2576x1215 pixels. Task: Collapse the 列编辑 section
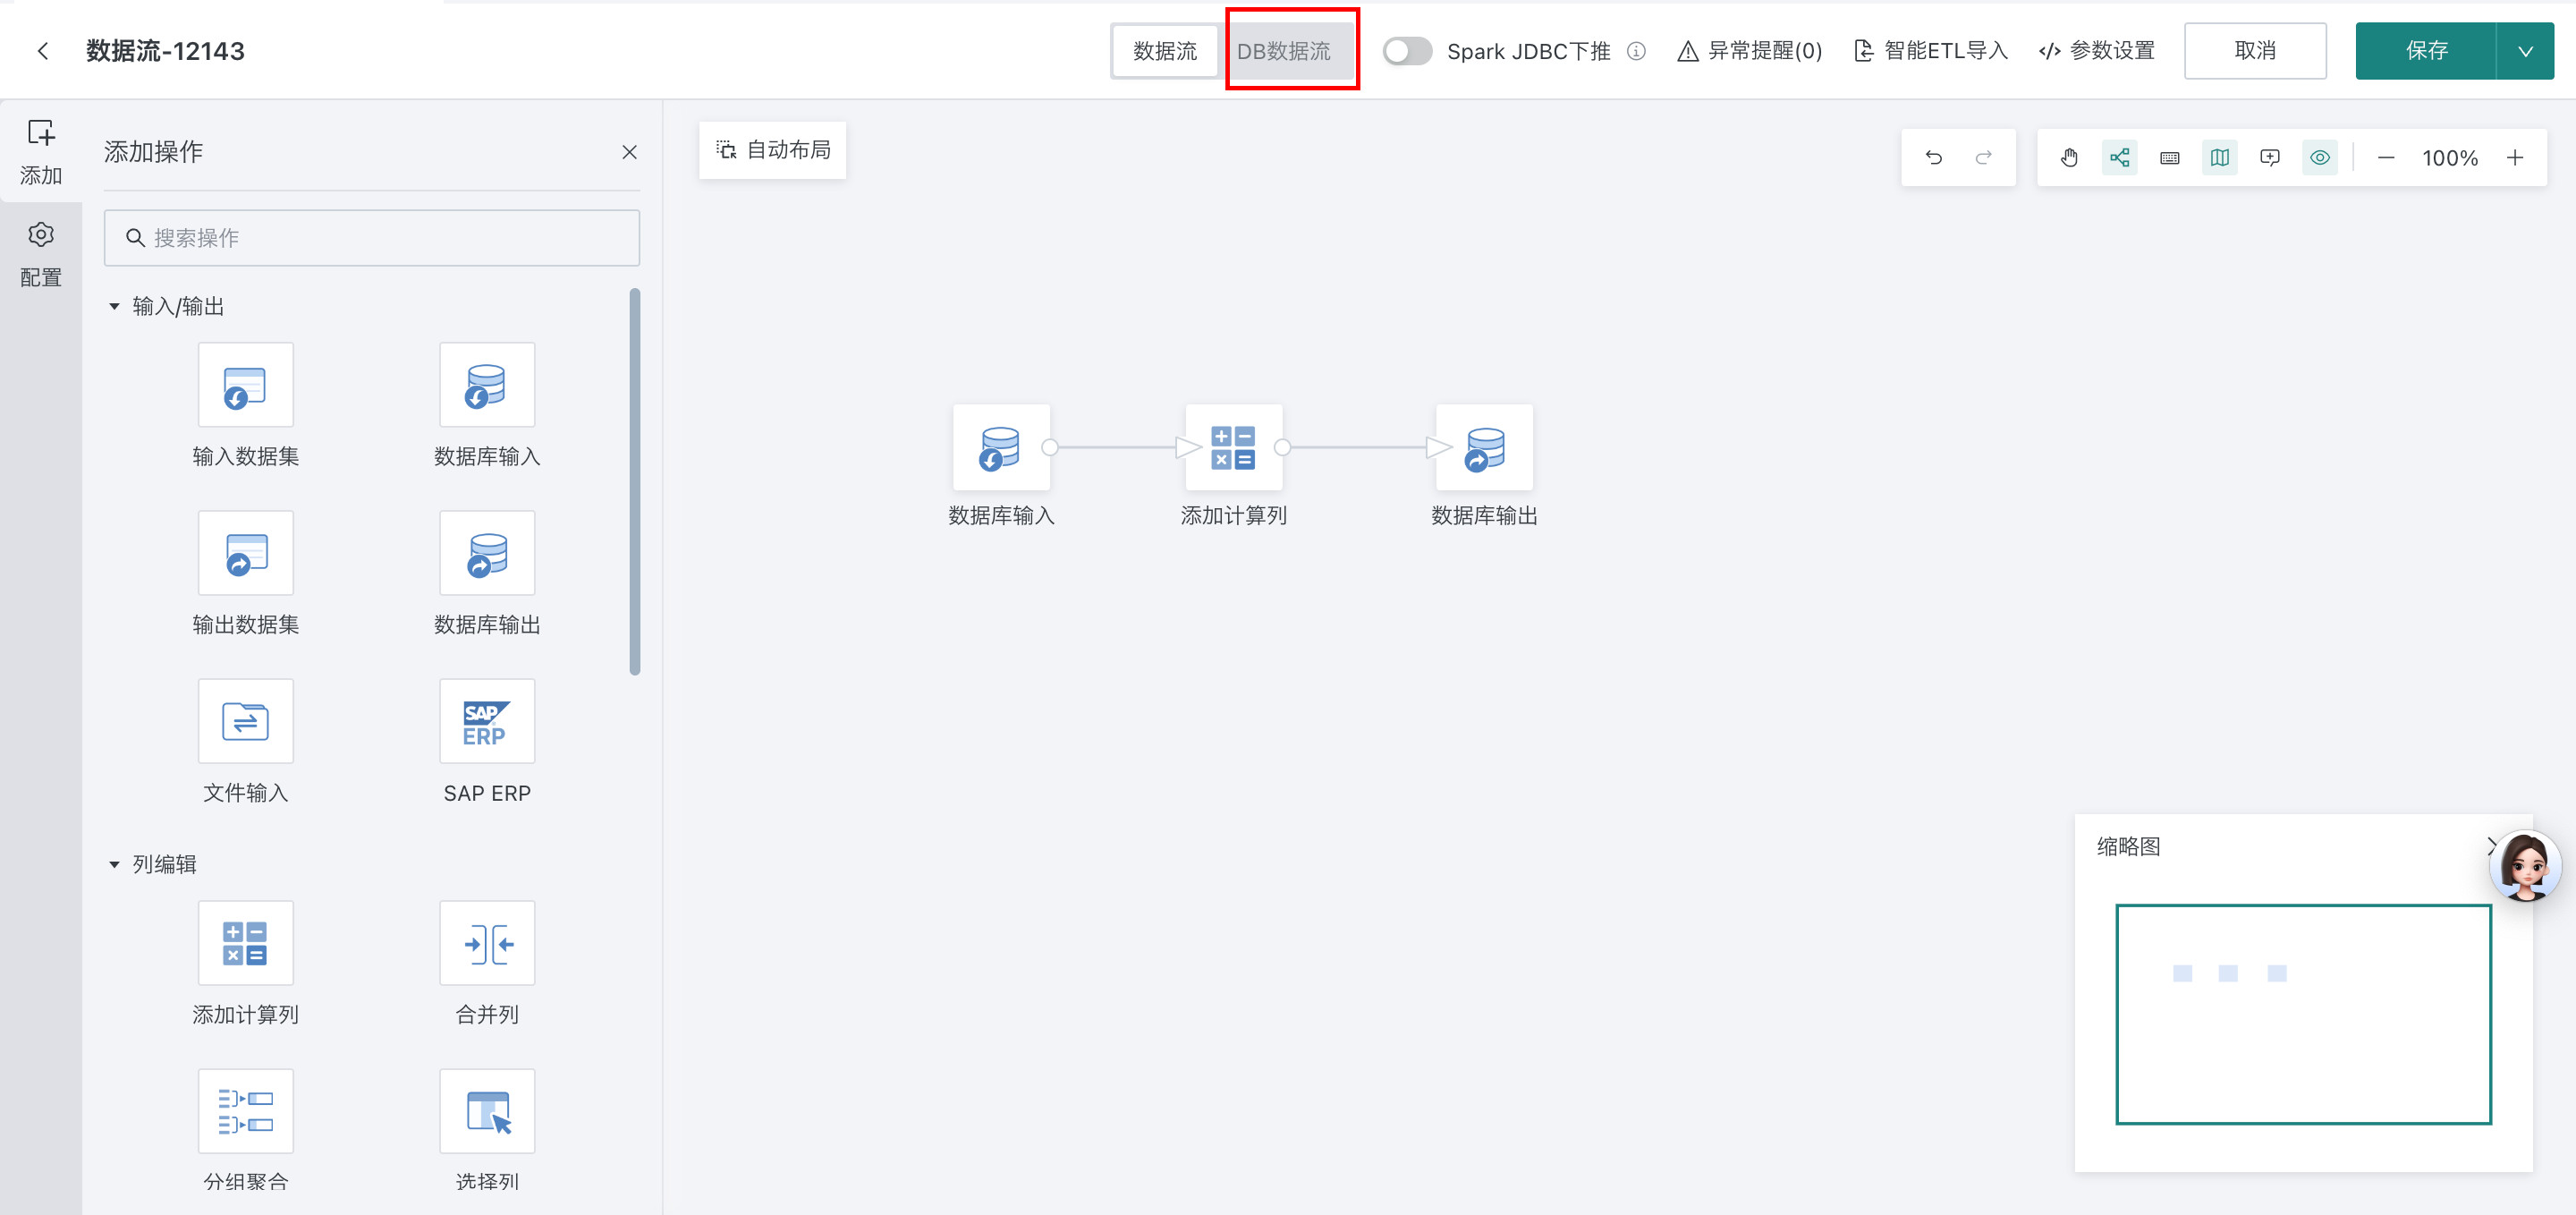click(x=114, y=864)
